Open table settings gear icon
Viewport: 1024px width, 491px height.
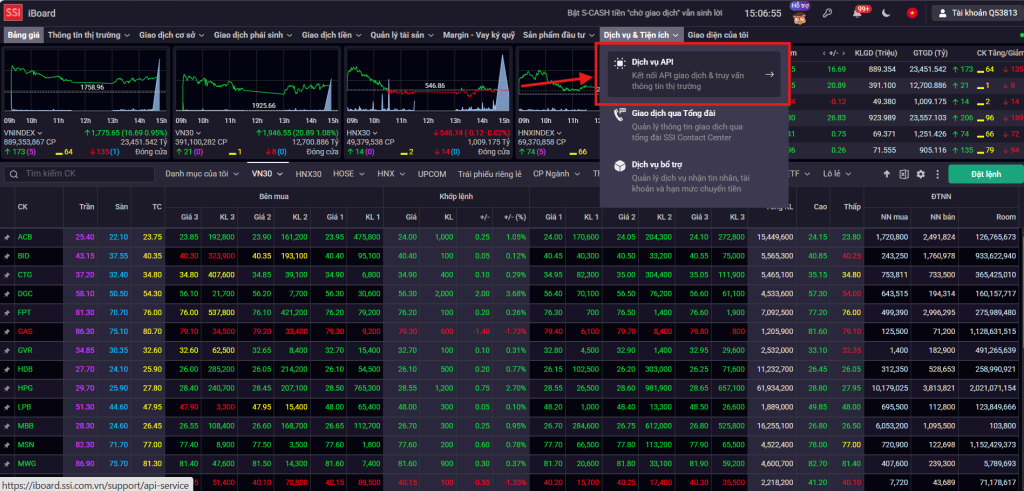(921, 174)
